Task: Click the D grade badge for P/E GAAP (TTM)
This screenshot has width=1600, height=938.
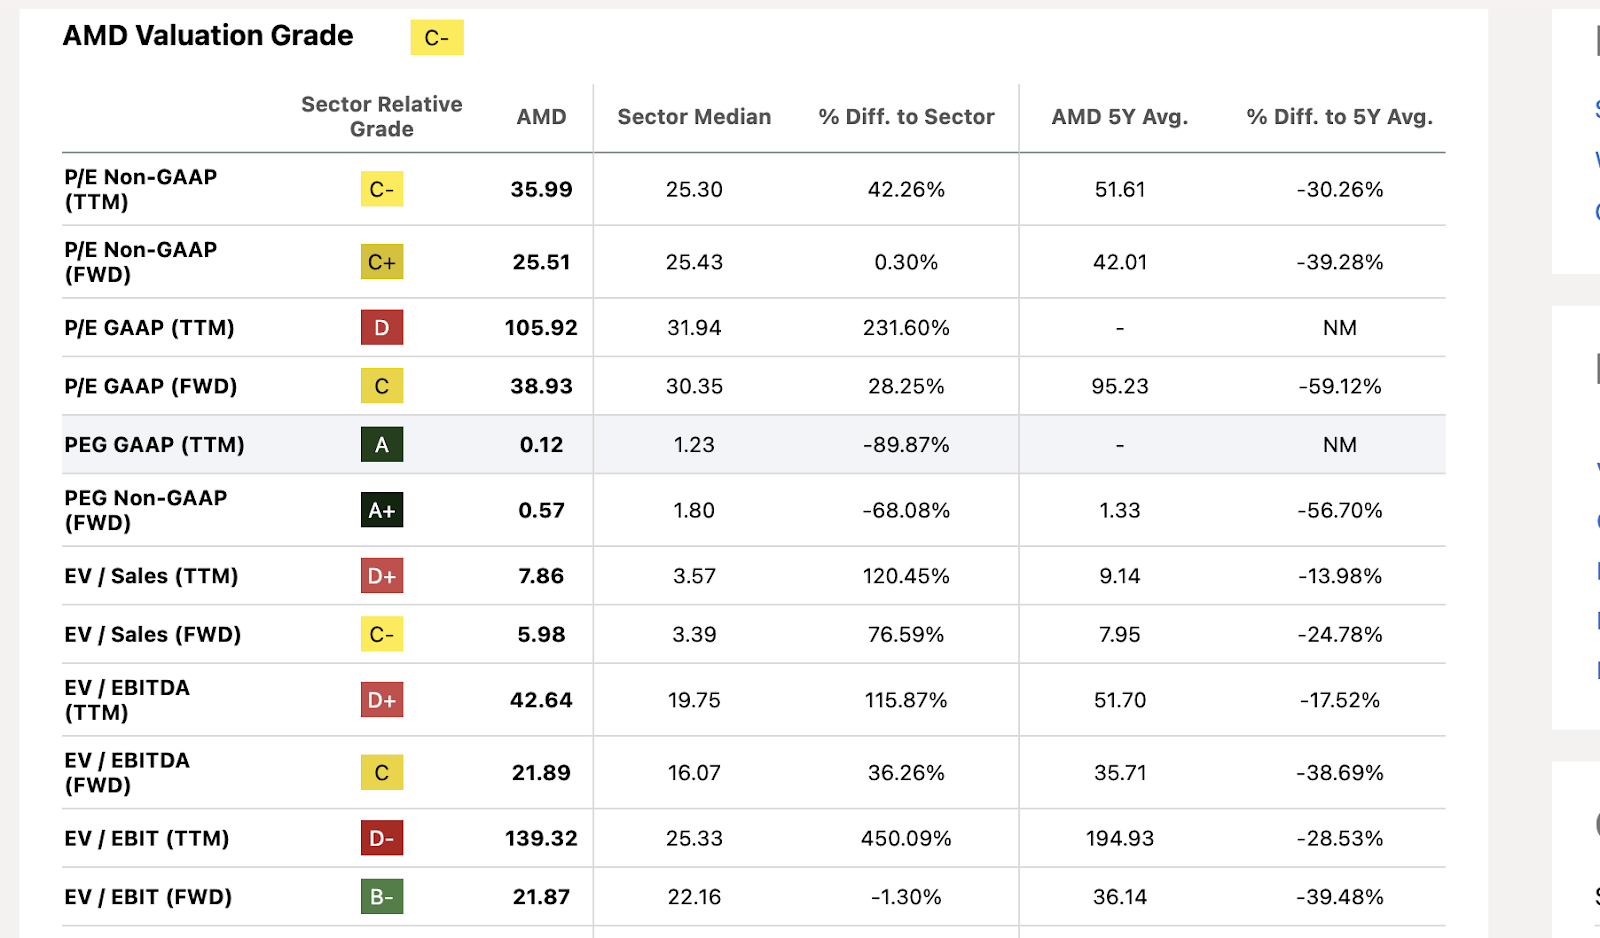Action: (381, 327)
